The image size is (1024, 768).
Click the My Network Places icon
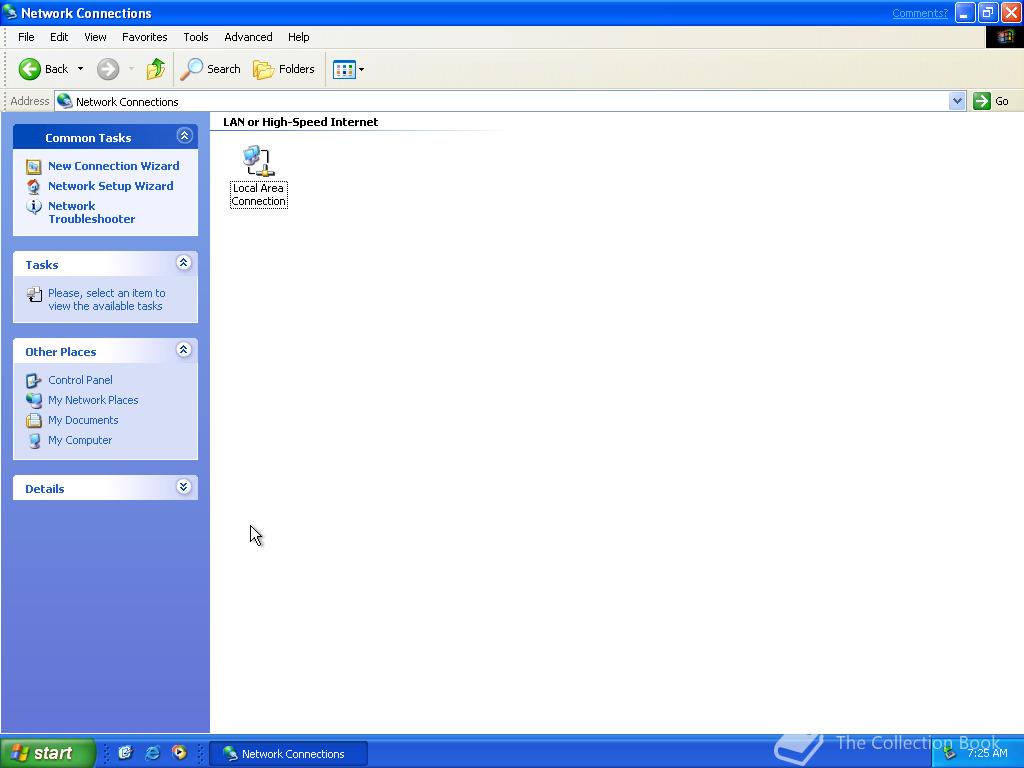coord(33,400)
